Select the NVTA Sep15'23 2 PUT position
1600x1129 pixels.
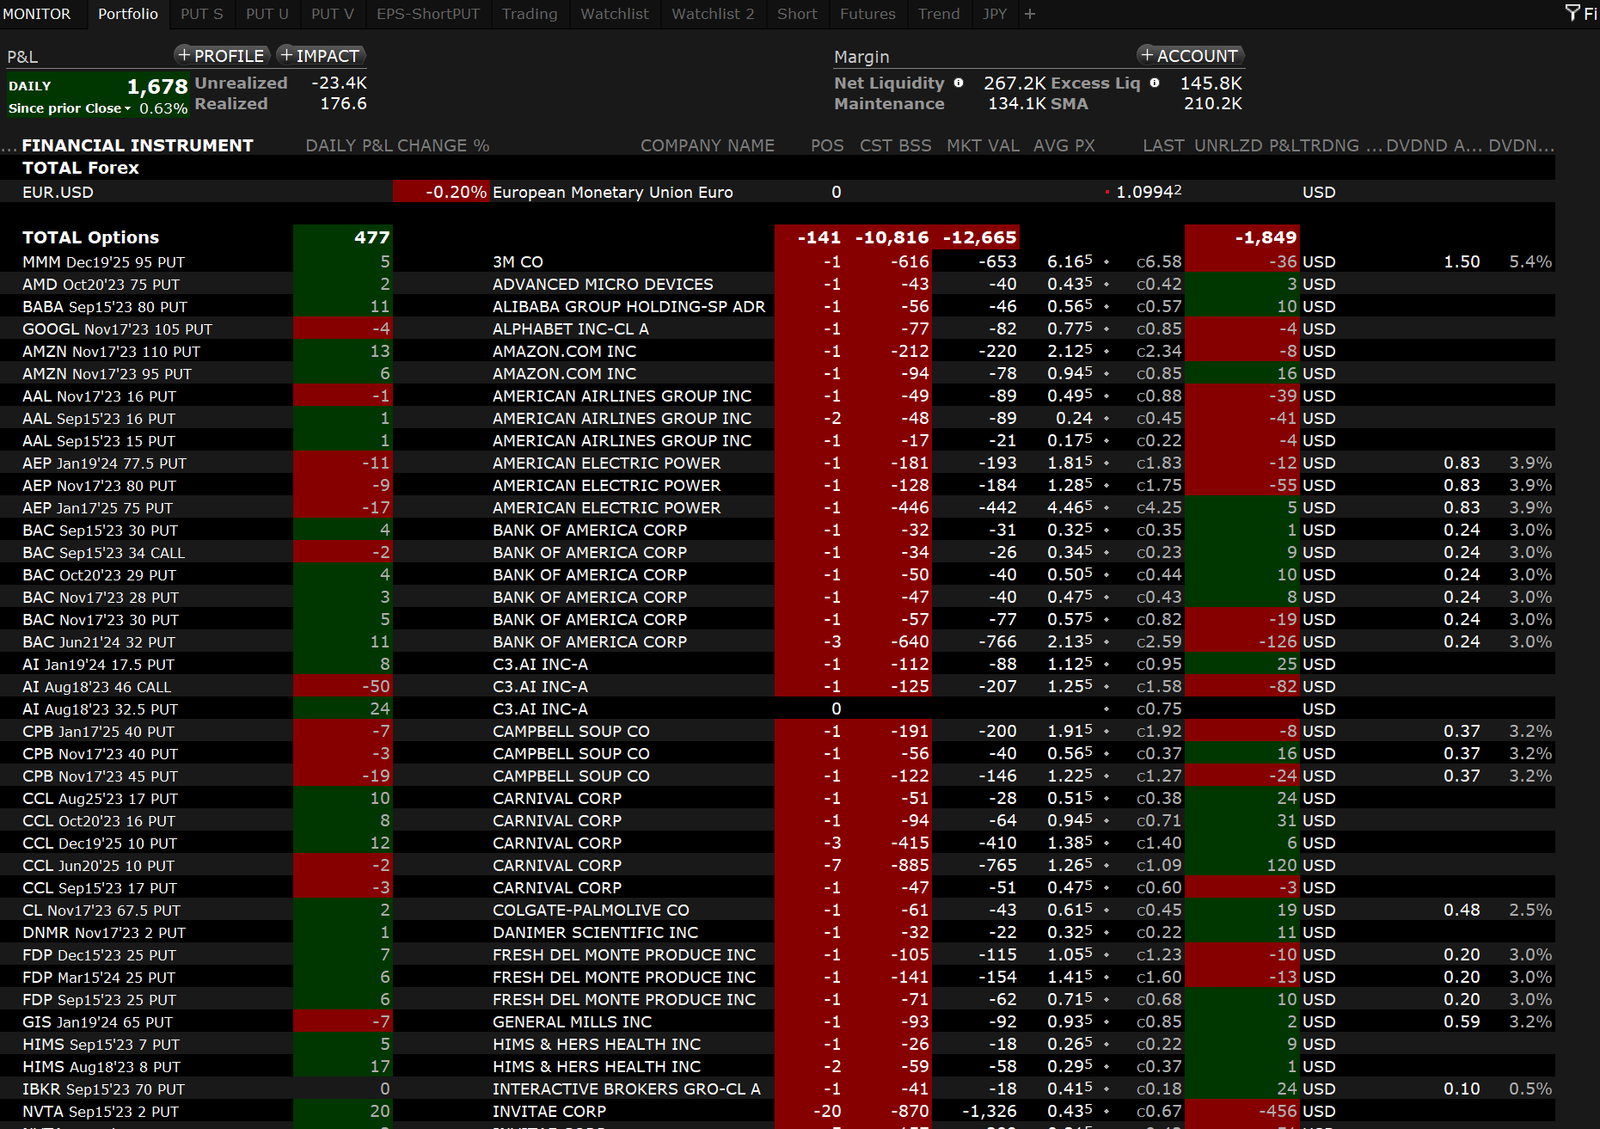click(x=100, y=1111)
